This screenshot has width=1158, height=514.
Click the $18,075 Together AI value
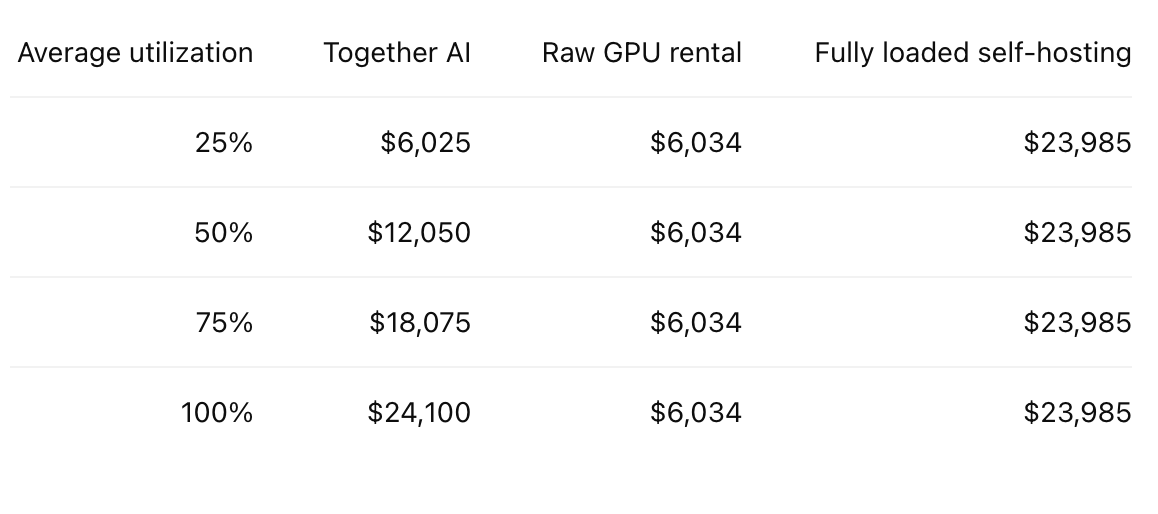pyautogui.click(x=419, y=323)
